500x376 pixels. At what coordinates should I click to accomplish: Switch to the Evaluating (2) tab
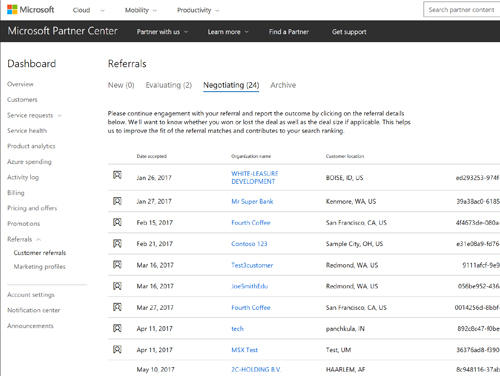[169, 85]
